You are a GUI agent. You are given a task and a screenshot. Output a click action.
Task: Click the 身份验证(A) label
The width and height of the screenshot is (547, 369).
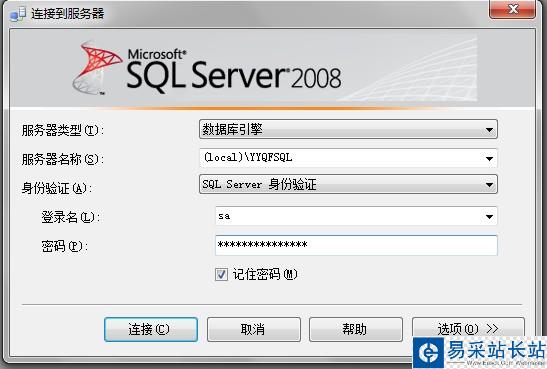pyautogui.click(x=57, y=188)
